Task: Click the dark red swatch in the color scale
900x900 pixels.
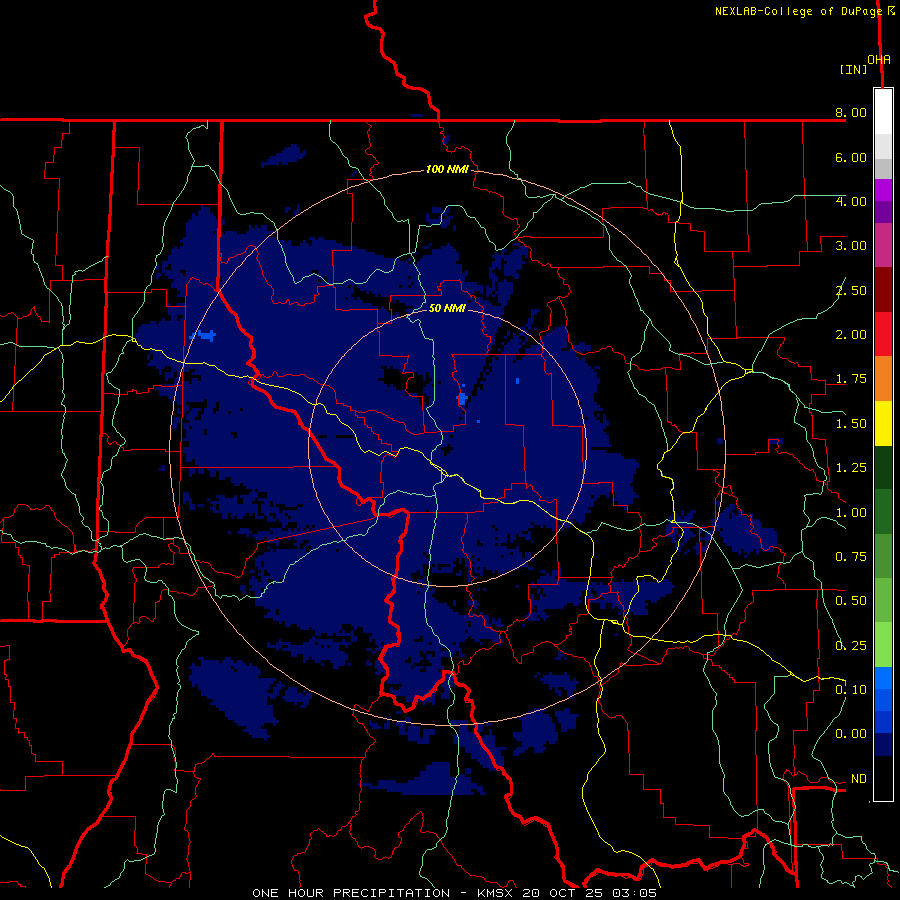Action: tap(883, 290)
